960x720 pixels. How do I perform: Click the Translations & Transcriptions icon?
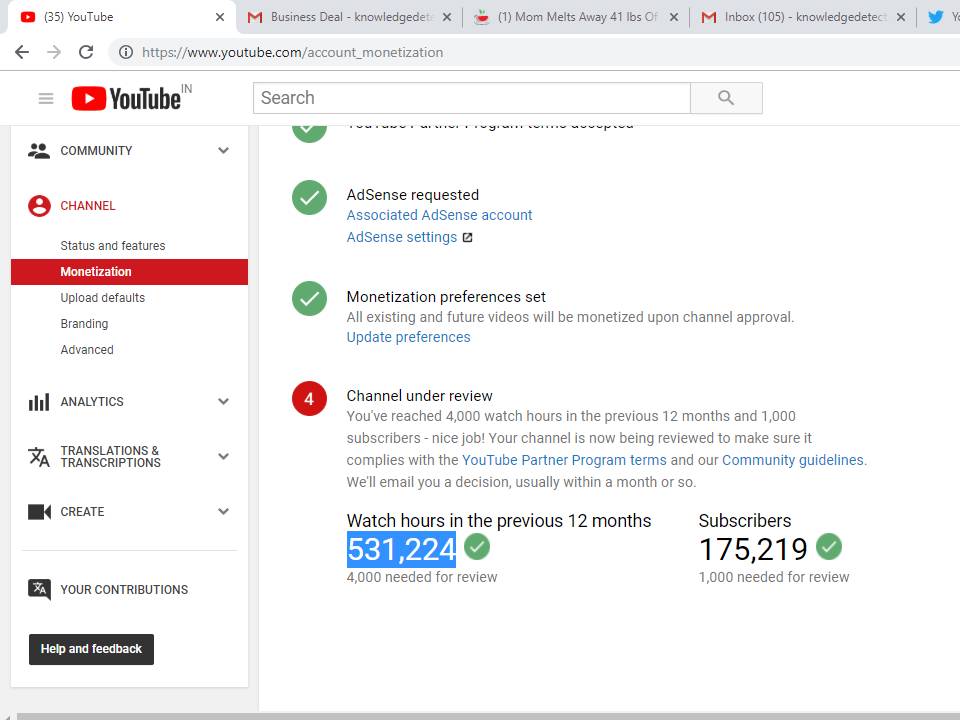pos(39,457)
